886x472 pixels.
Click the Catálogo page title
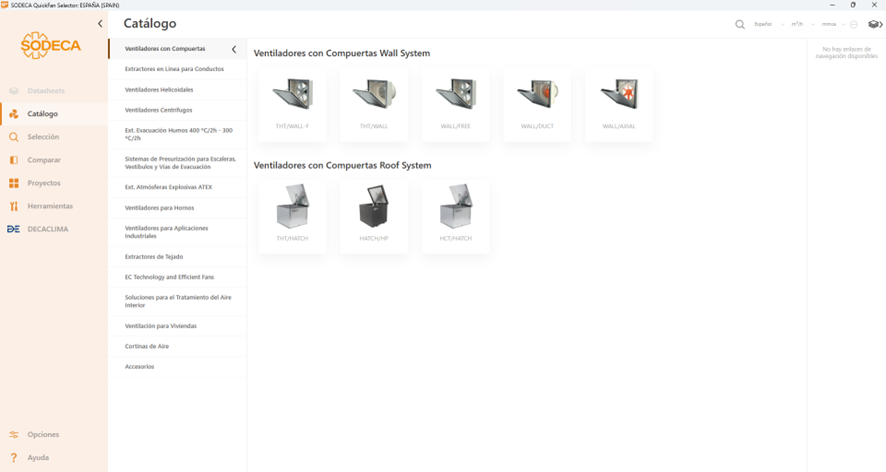(x=150, y=24)
